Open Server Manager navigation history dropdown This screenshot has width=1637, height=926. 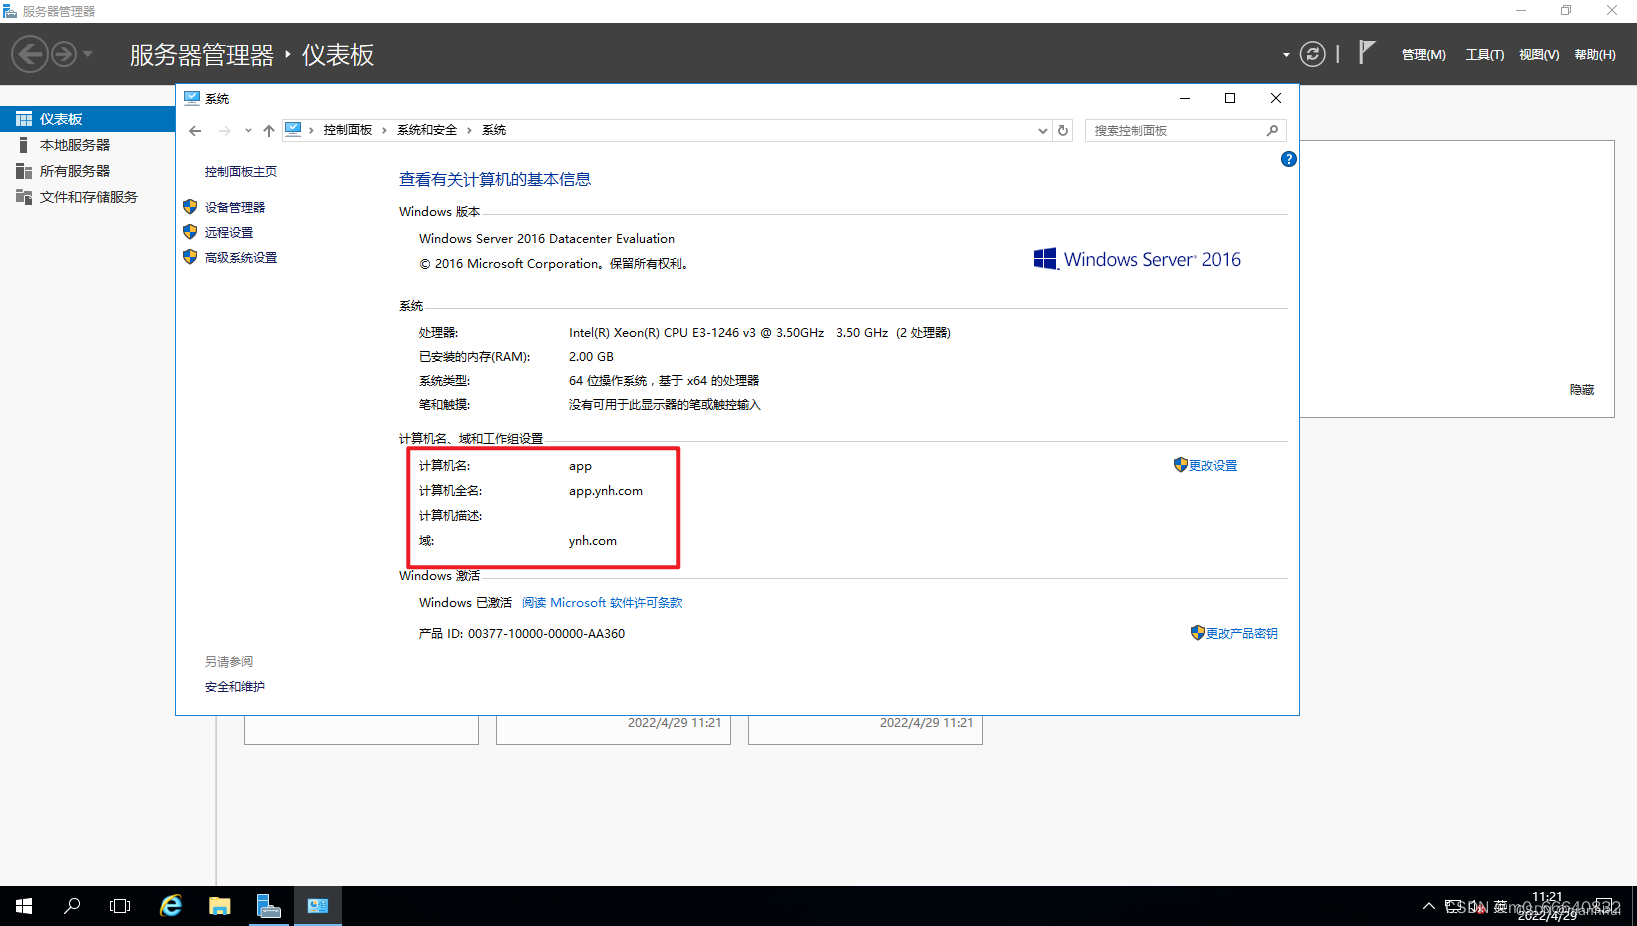[x=88, y=54]
